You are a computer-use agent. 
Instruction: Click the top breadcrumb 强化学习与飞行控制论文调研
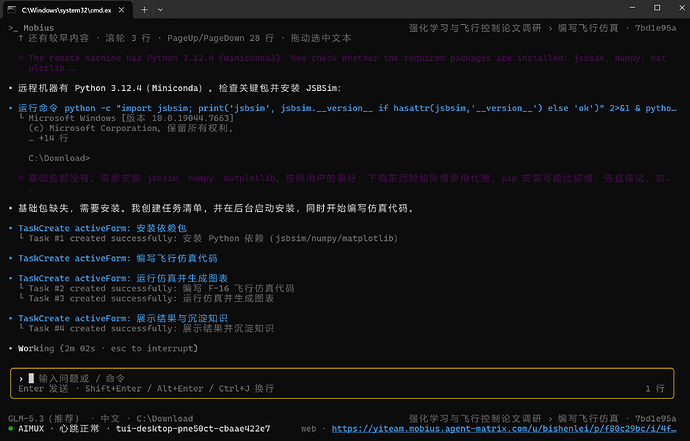[x=475, y=28]
